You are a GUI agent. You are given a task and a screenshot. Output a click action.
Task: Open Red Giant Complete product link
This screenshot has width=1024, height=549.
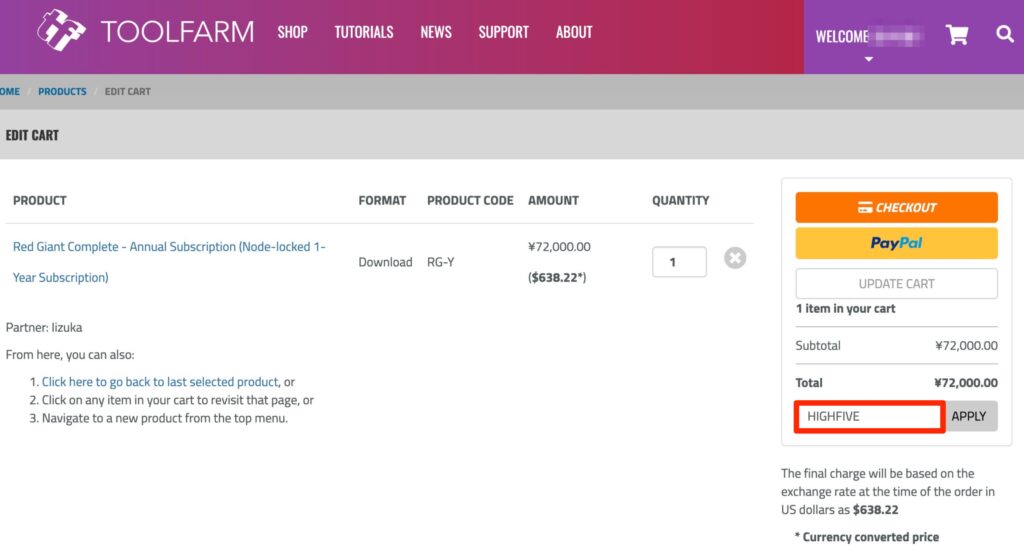(x=169, y=262)
